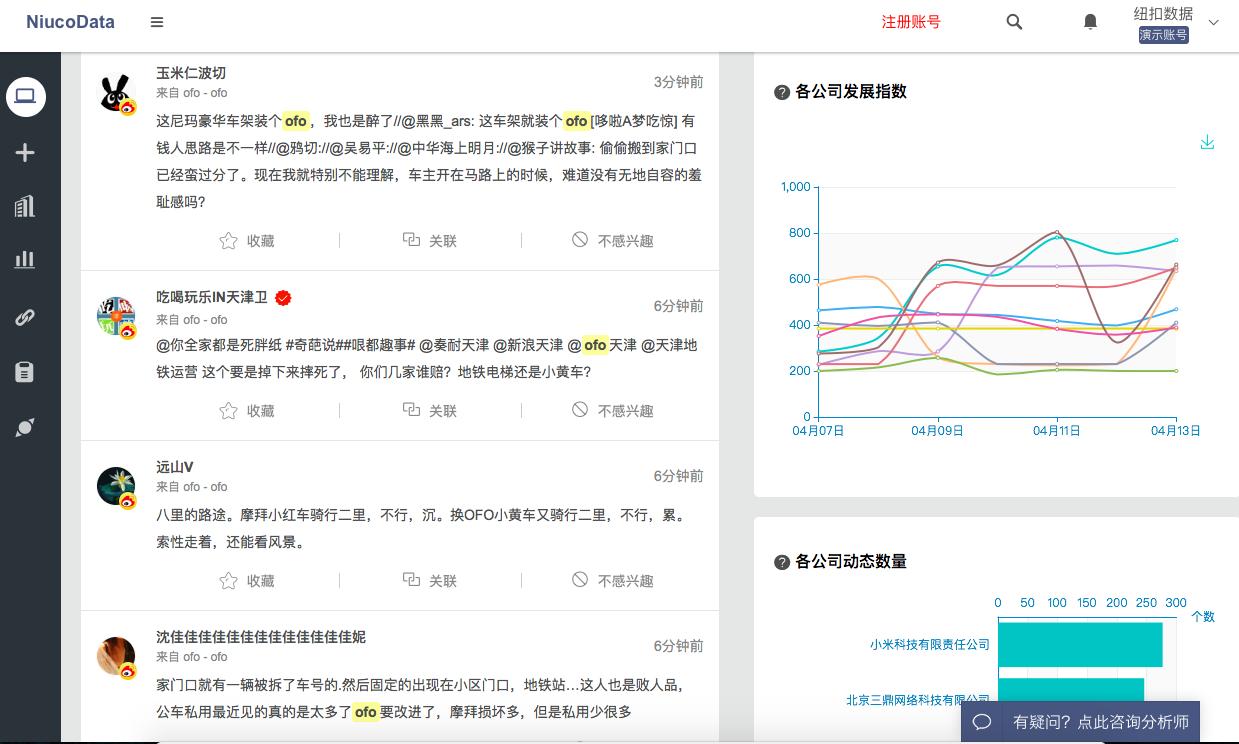Go to the NiucoData home logo
Image resolution: width=1239 pixels, height=744 pixels.
click(70, 22)
